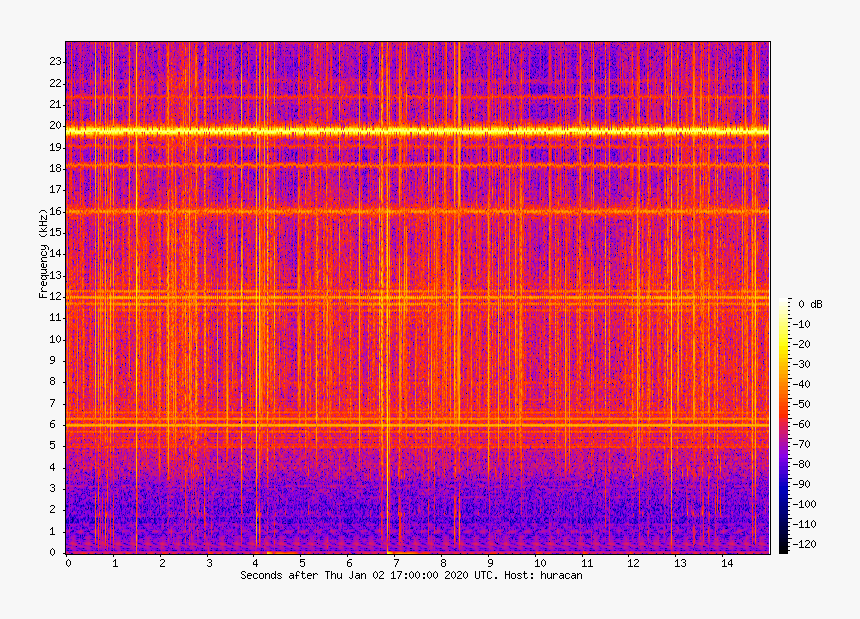Click time axis tick label '11' seconds

(x=587, y=563)
